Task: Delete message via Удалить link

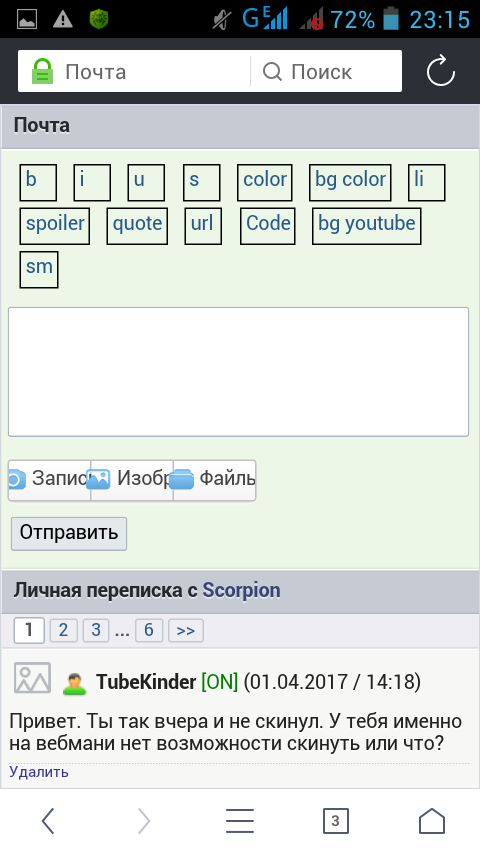Action: coord(39,772)
